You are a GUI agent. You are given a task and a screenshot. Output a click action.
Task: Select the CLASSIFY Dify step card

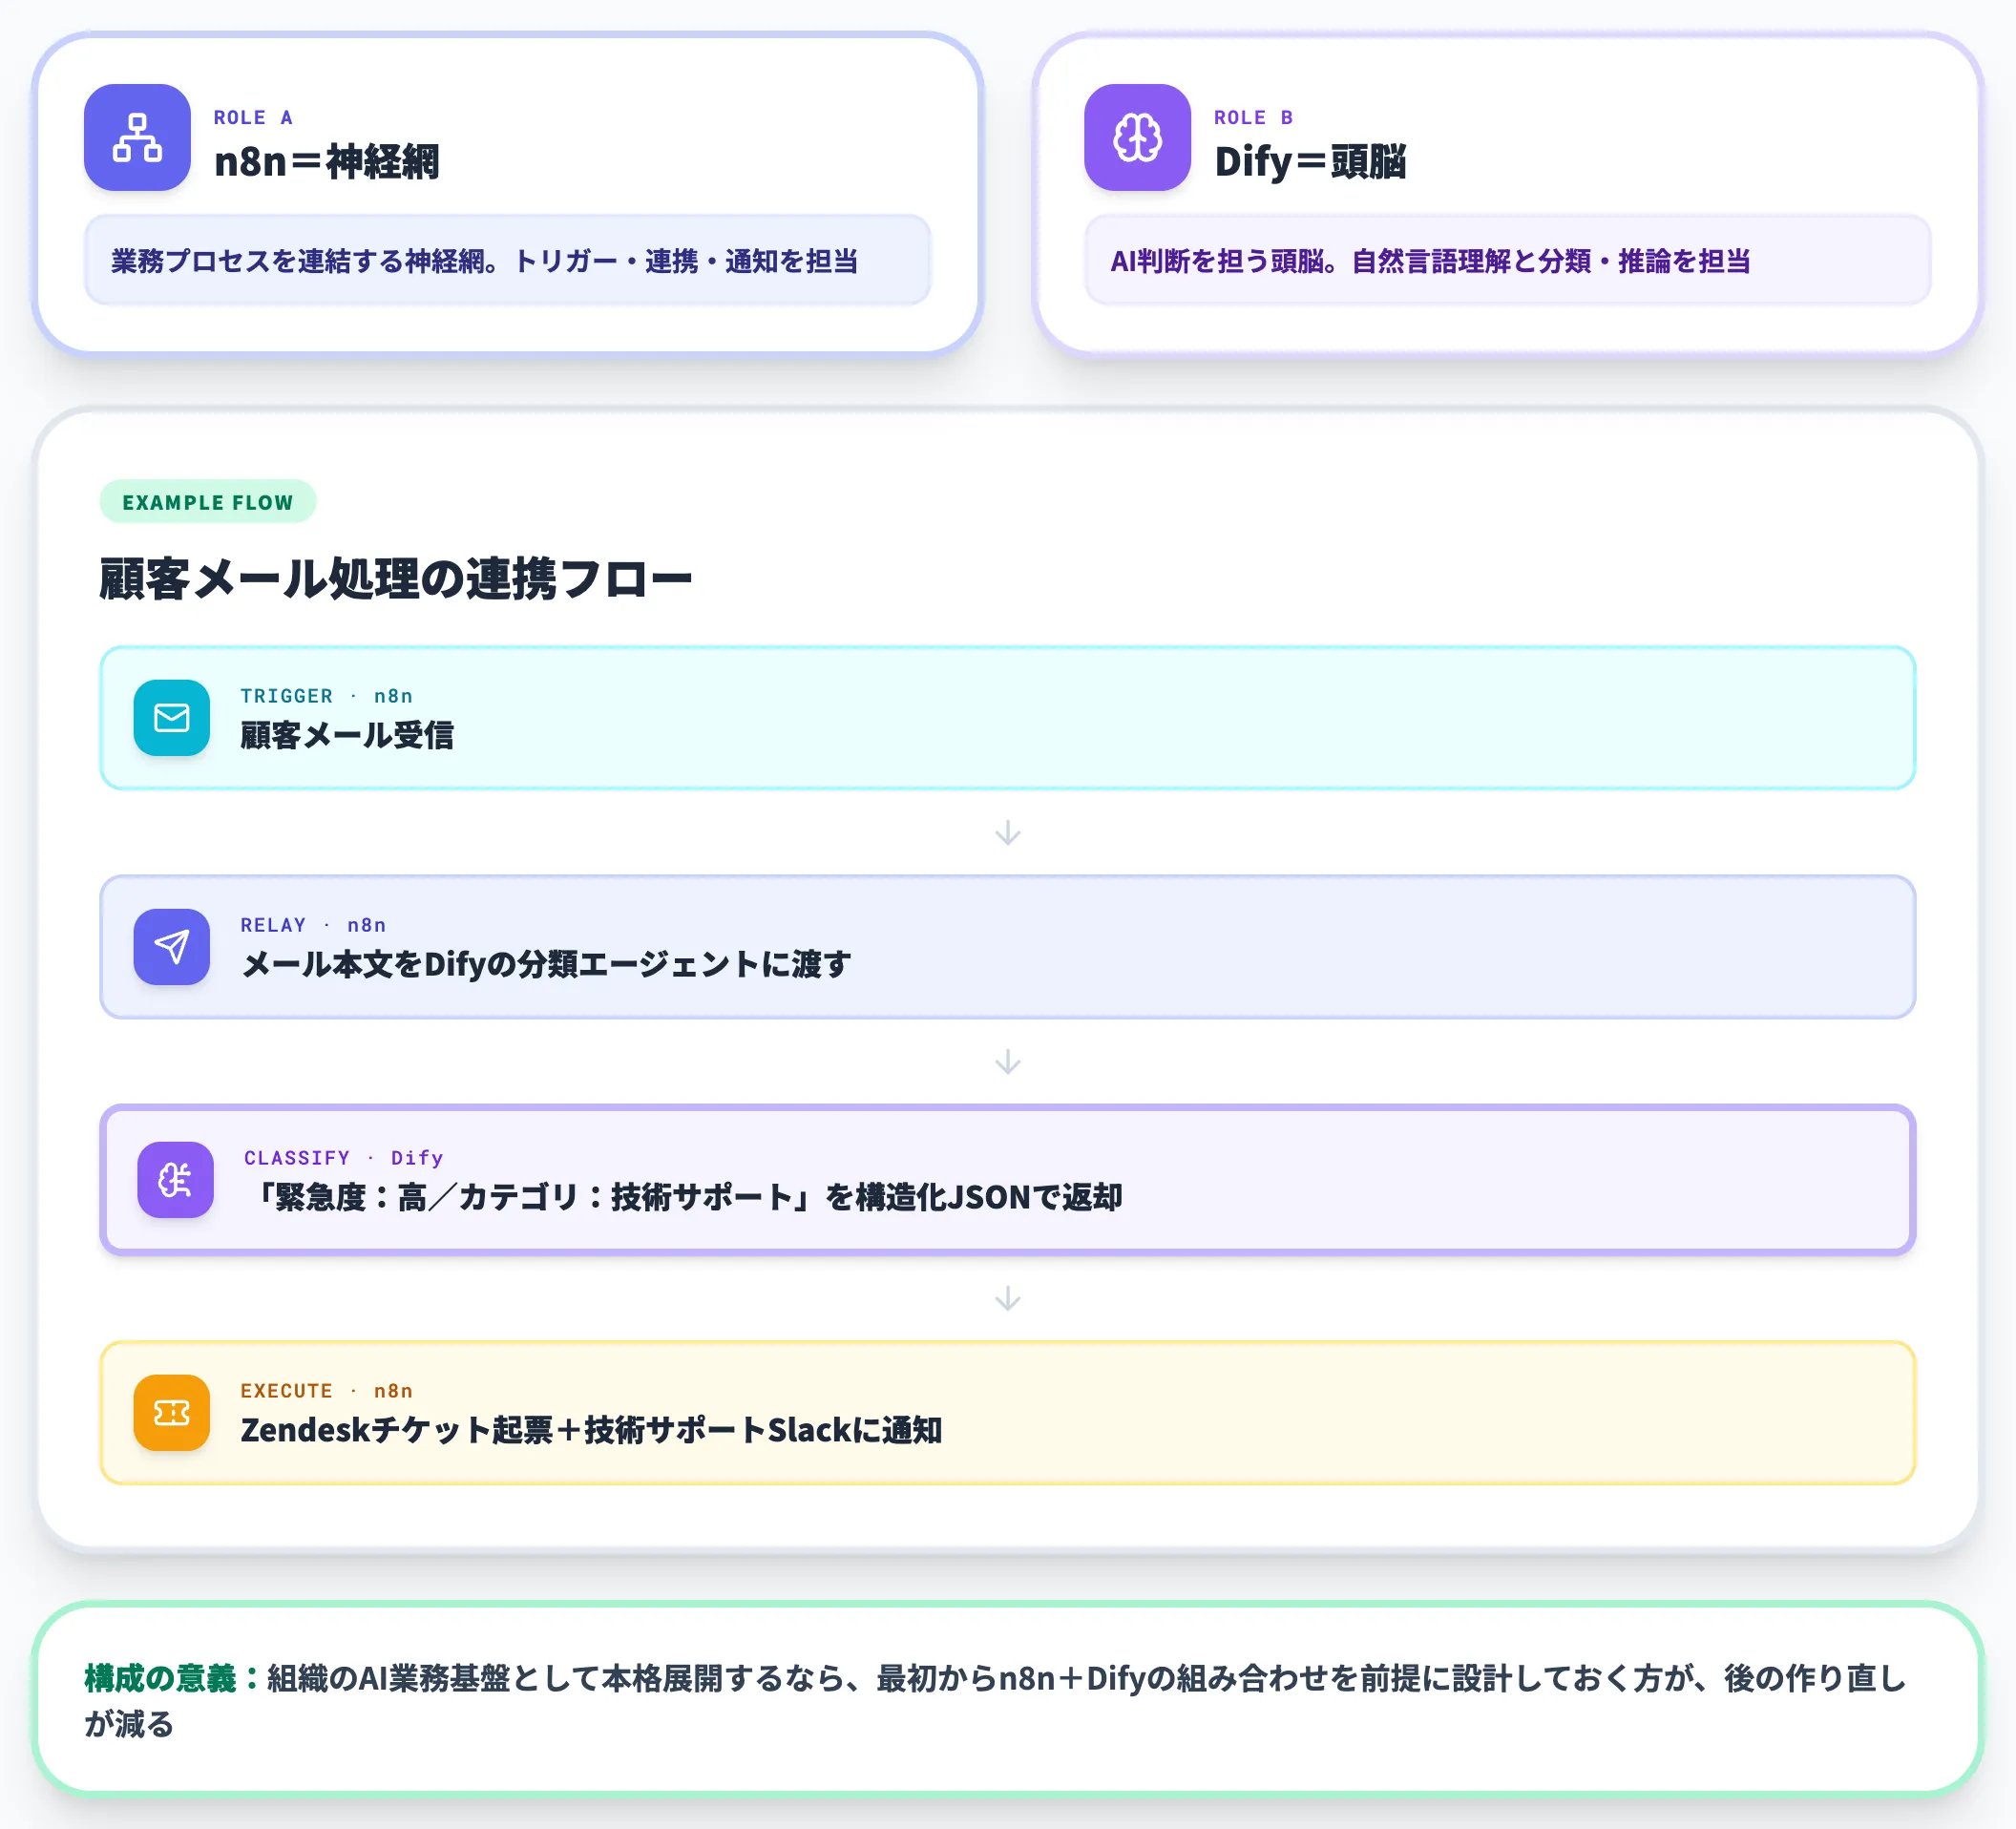point(1008,1180)
